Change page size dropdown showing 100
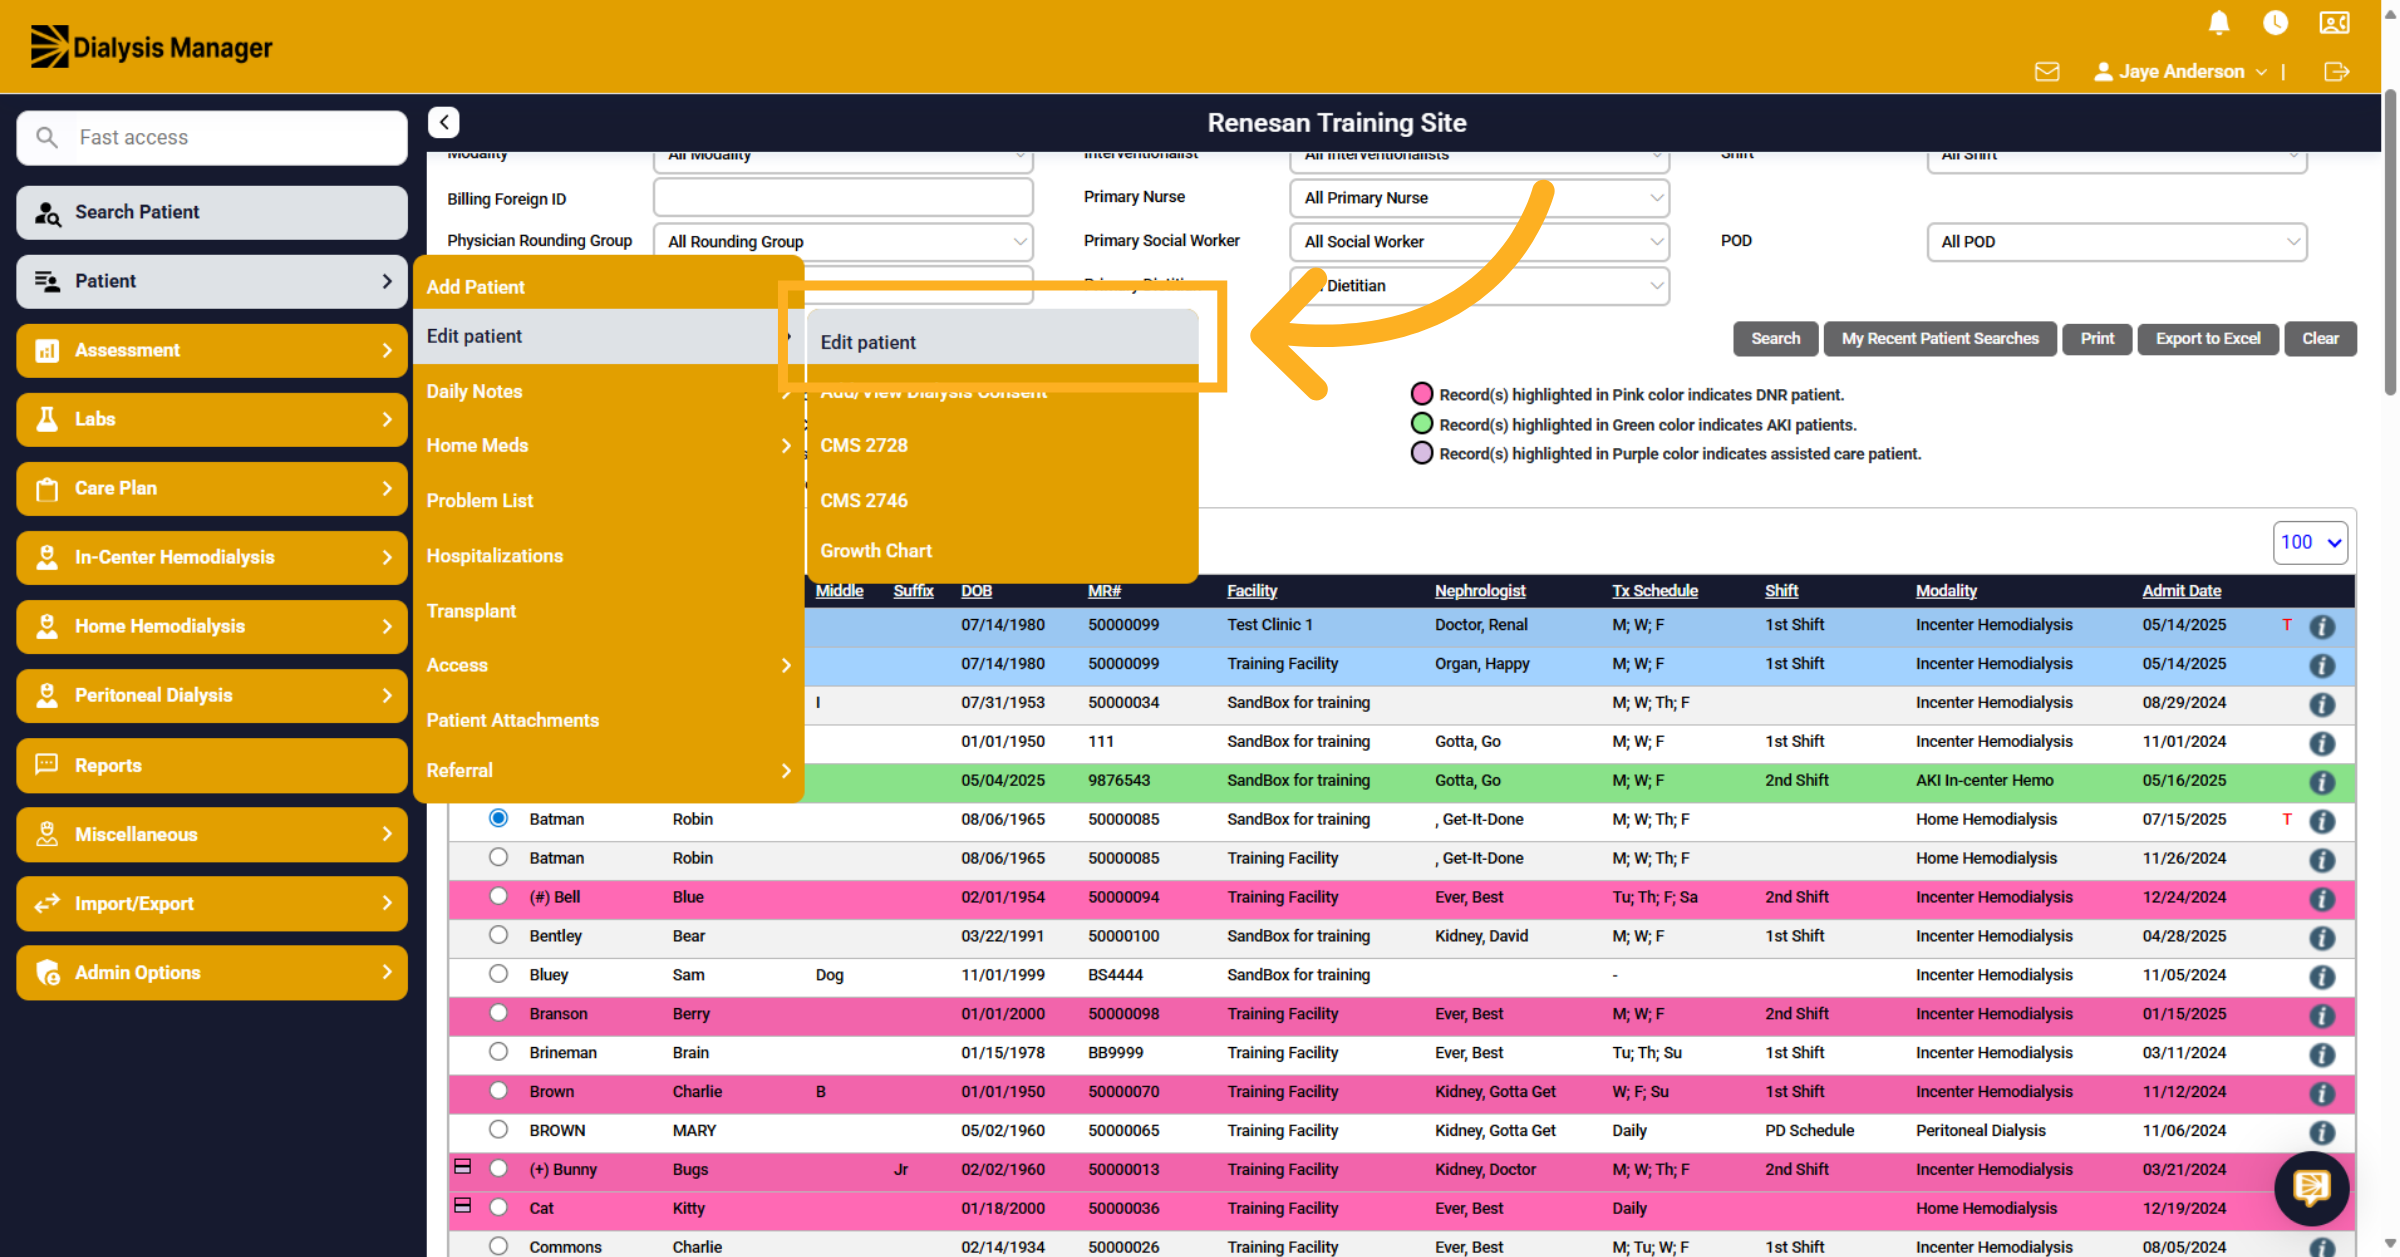Screen dimensions: 2400x1257 click(x=2310, y=542)
